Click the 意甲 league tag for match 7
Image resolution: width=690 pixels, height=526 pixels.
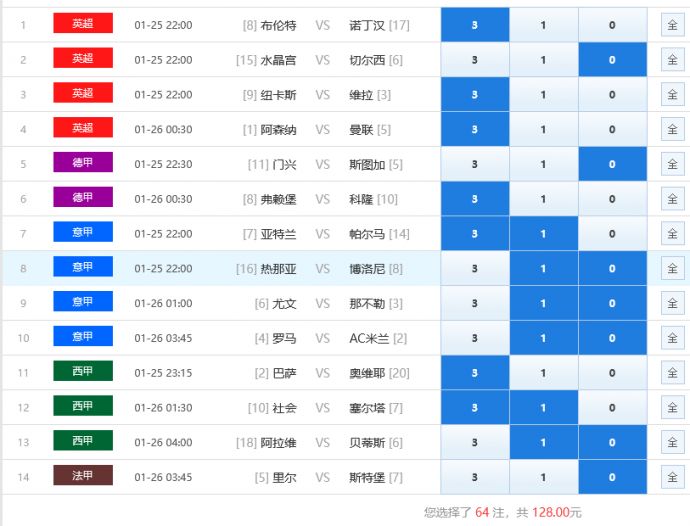click(83, 233)
